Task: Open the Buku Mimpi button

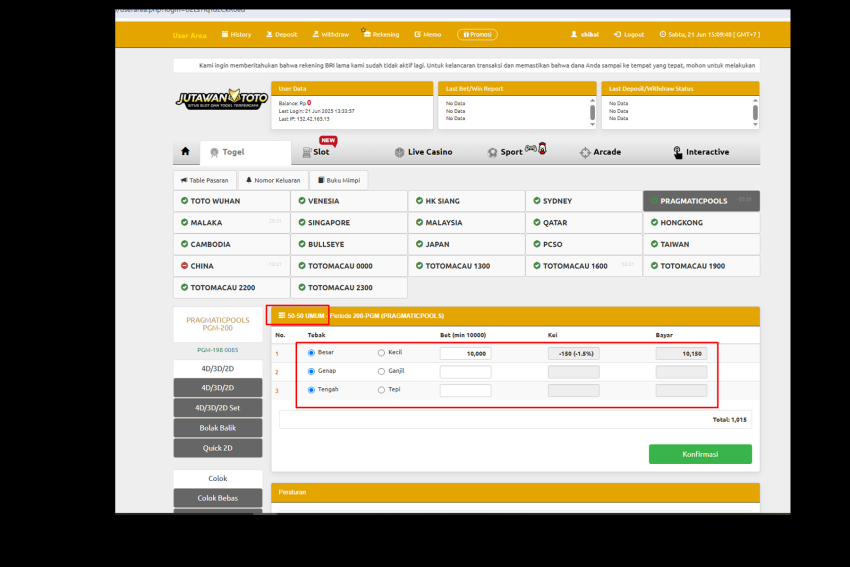Action: pyautogui.click(x=338, y=180)
